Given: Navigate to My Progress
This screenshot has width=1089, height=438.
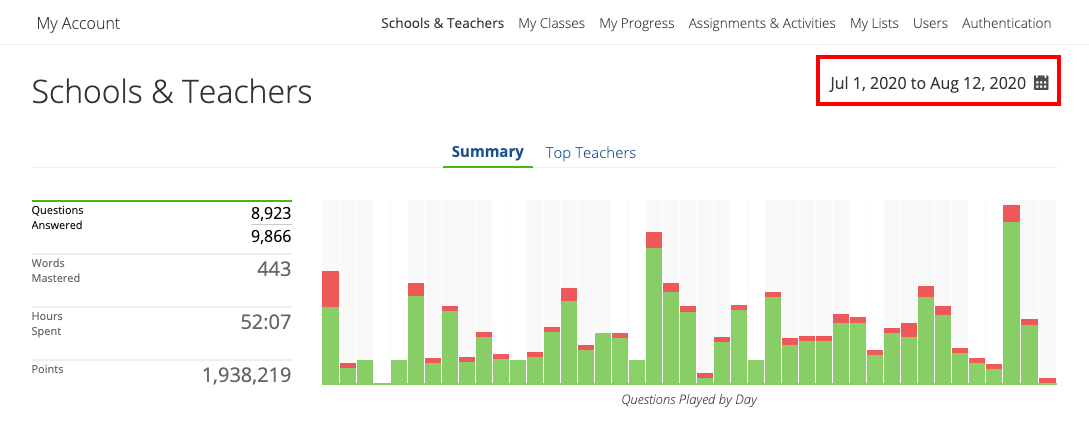Looking at the screenshot, I should [x=636, y=23].
